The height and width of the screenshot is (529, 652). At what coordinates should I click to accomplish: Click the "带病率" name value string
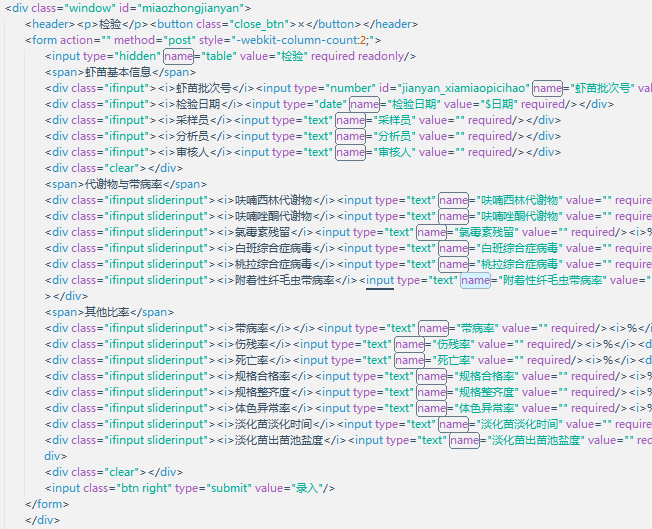477,328
